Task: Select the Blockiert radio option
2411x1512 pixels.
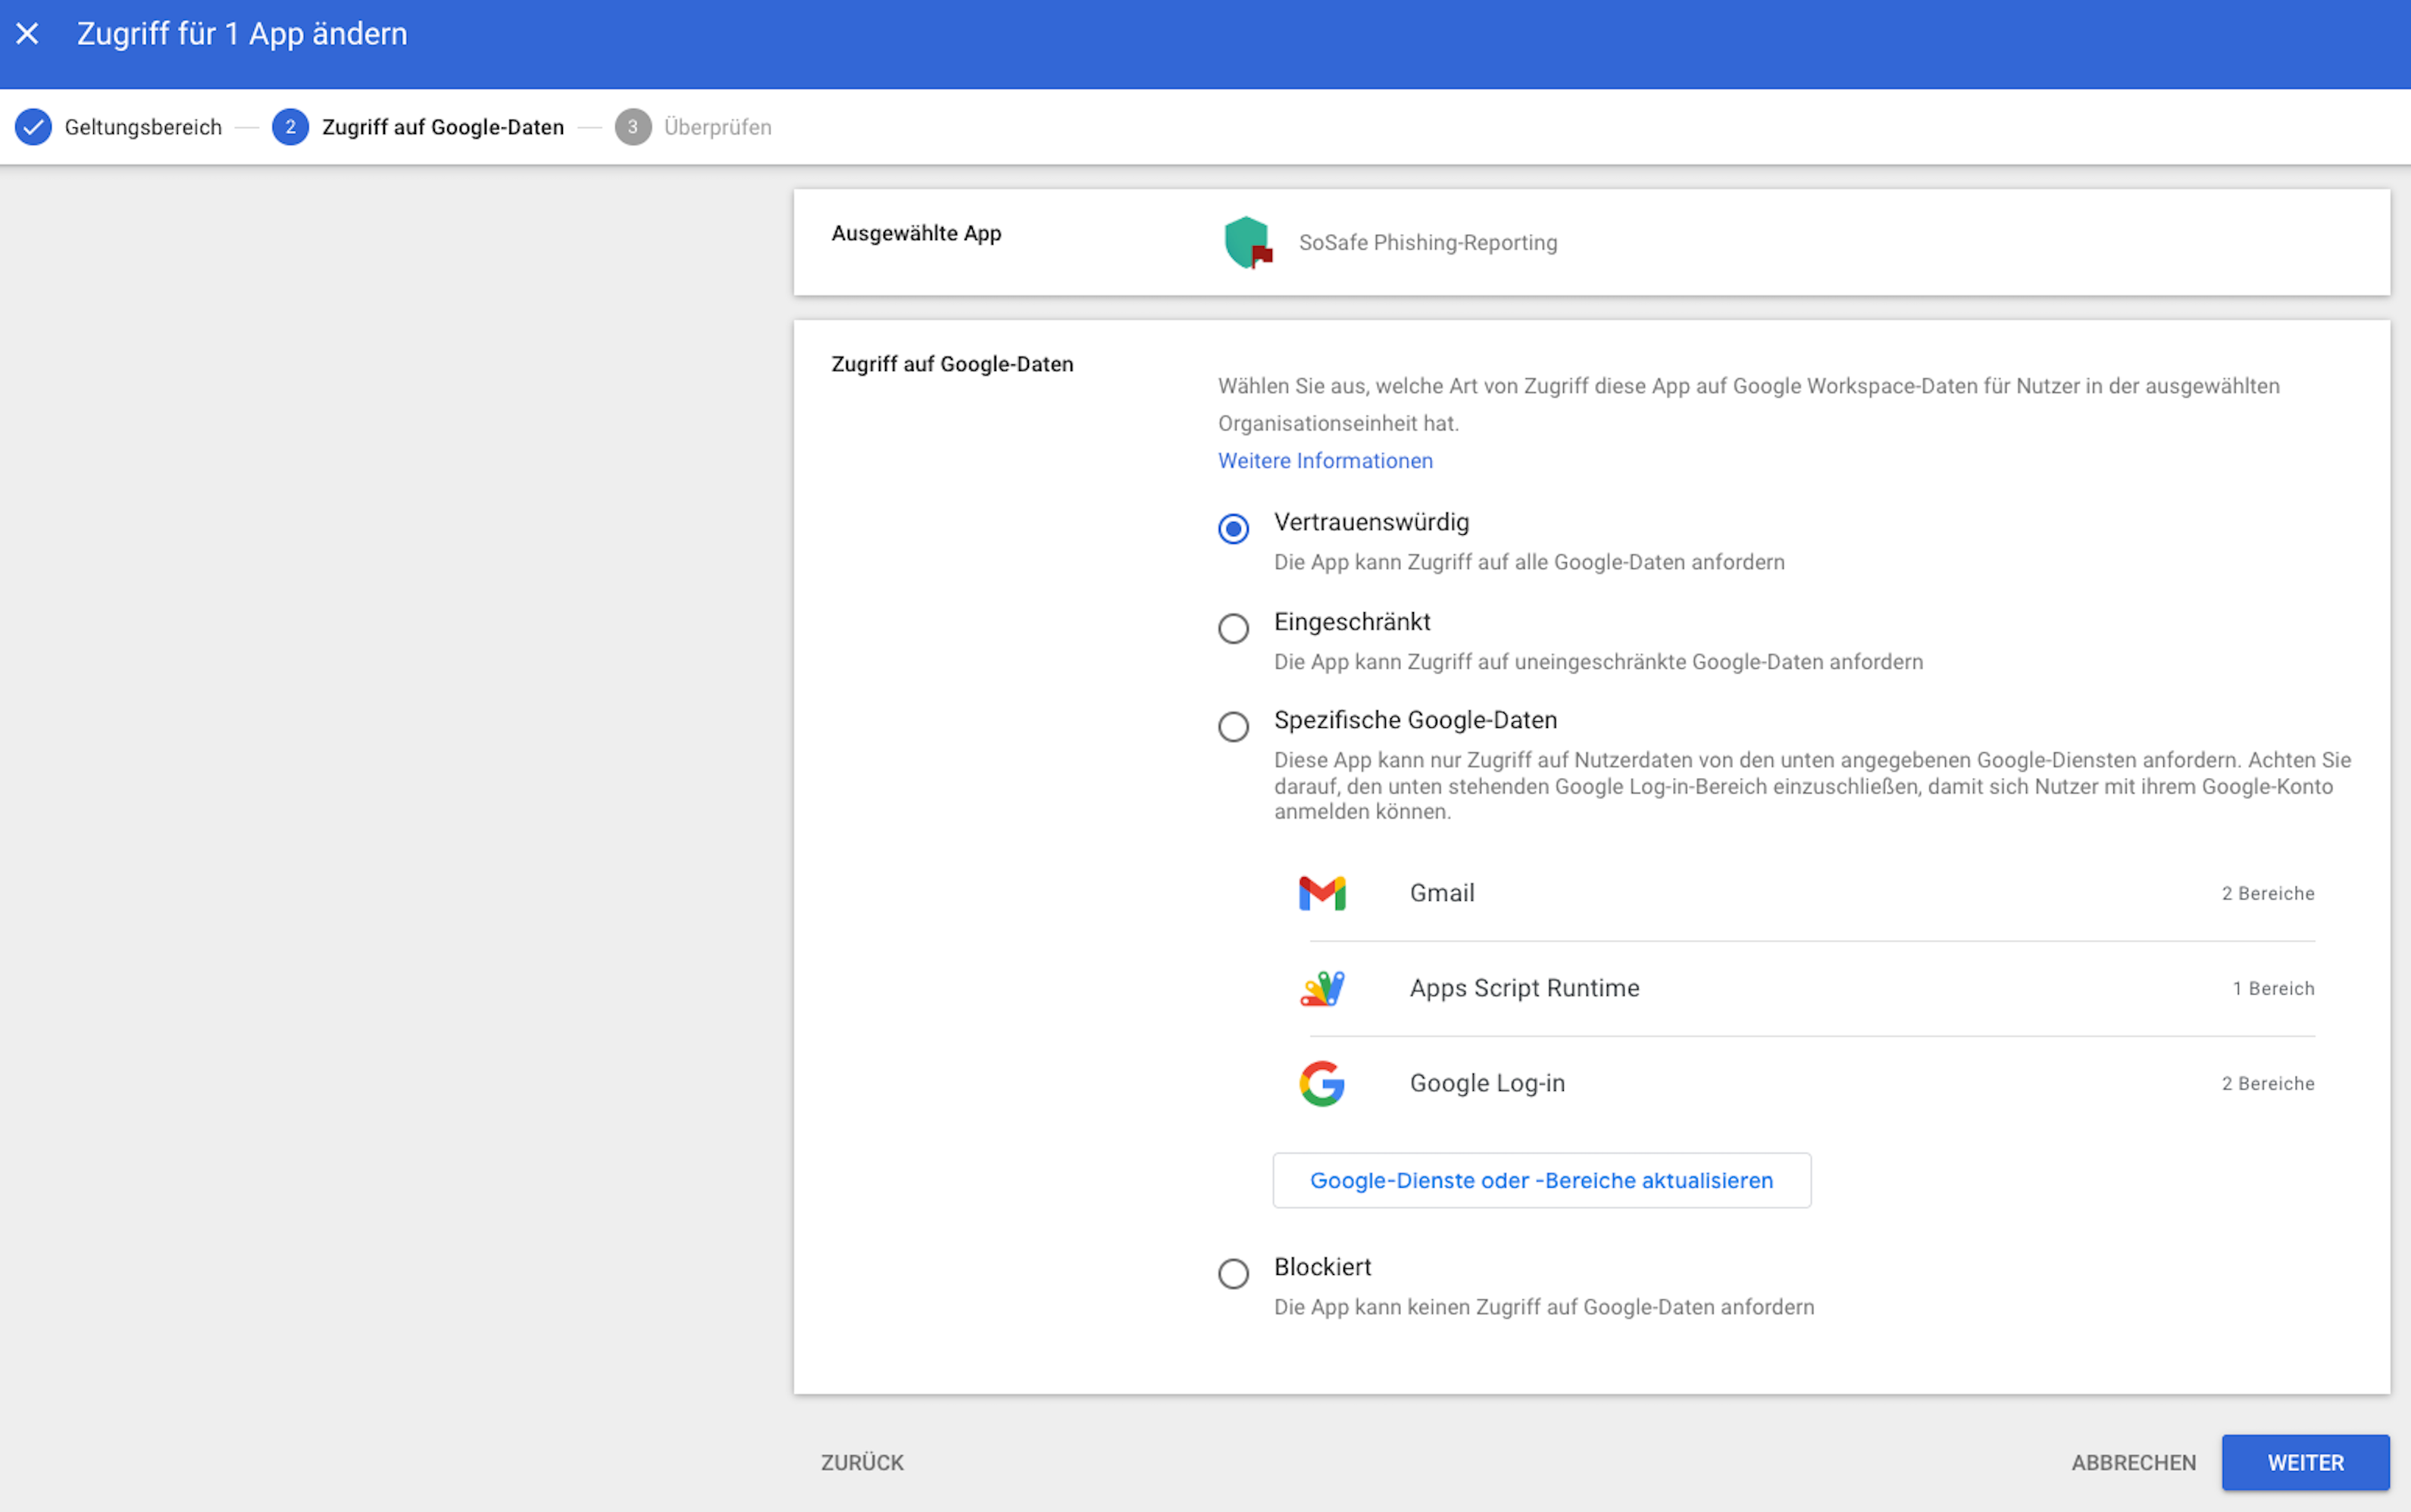Action: pyautogui.click(x=1233, y=1273)
